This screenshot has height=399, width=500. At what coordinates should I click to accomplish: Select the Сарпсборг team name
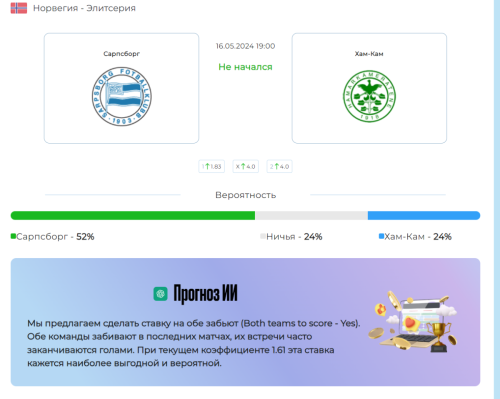pos(121,54)
